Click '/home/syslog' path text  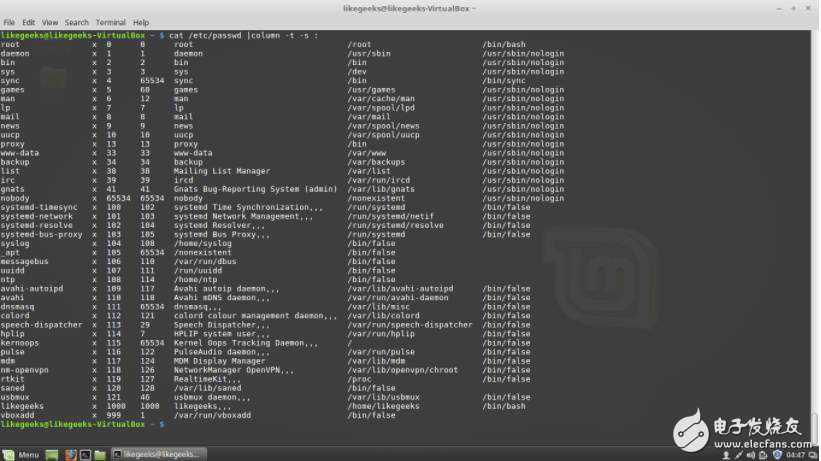(x=203, y=243)
